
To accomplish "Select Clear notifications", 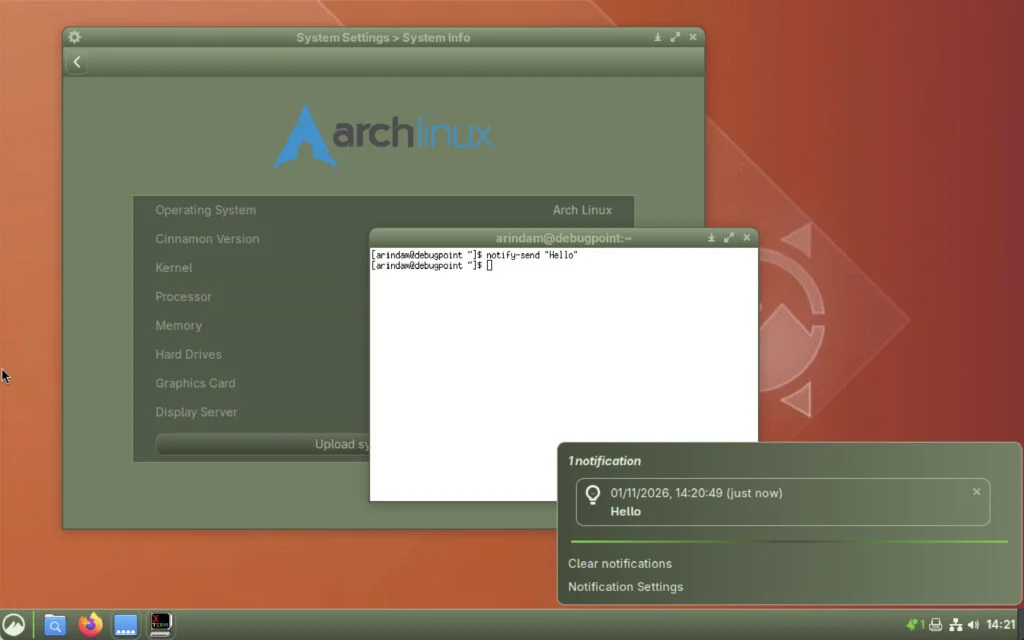I will pos(620,563).
